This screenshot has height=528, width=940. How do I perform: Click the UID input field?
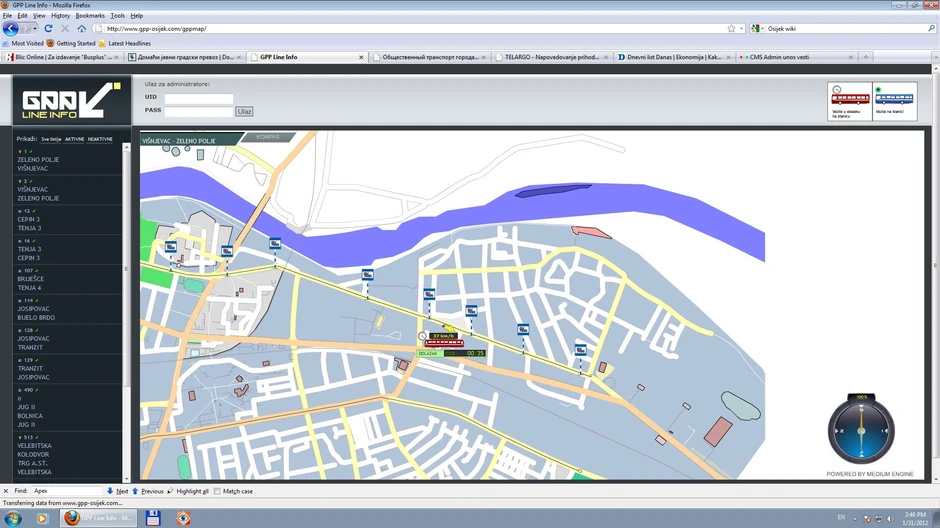click(x=199, y=98)
